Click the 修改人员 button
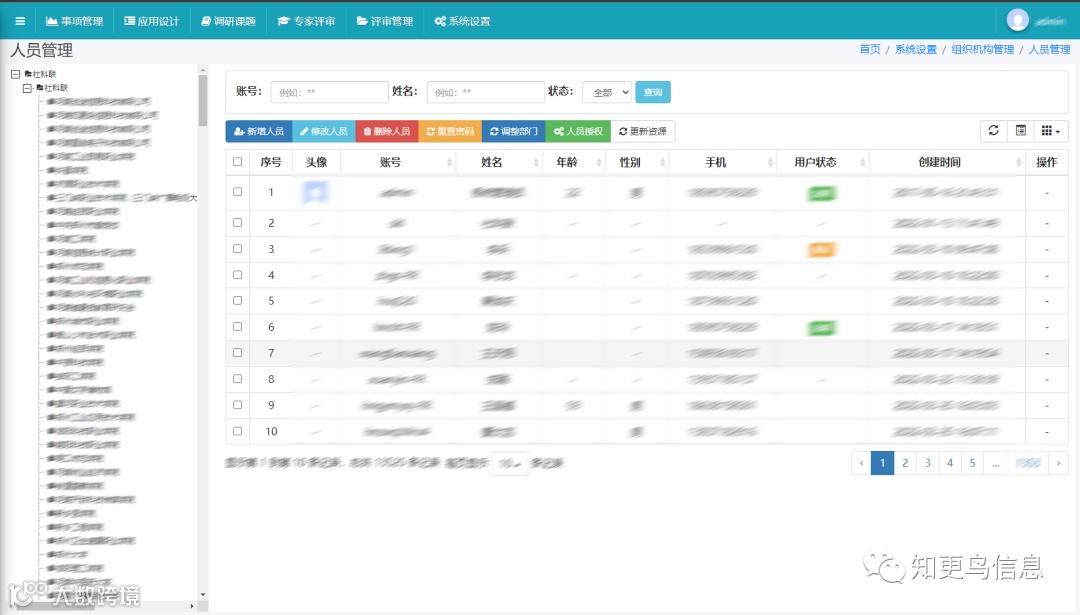 tap(324, 131)
